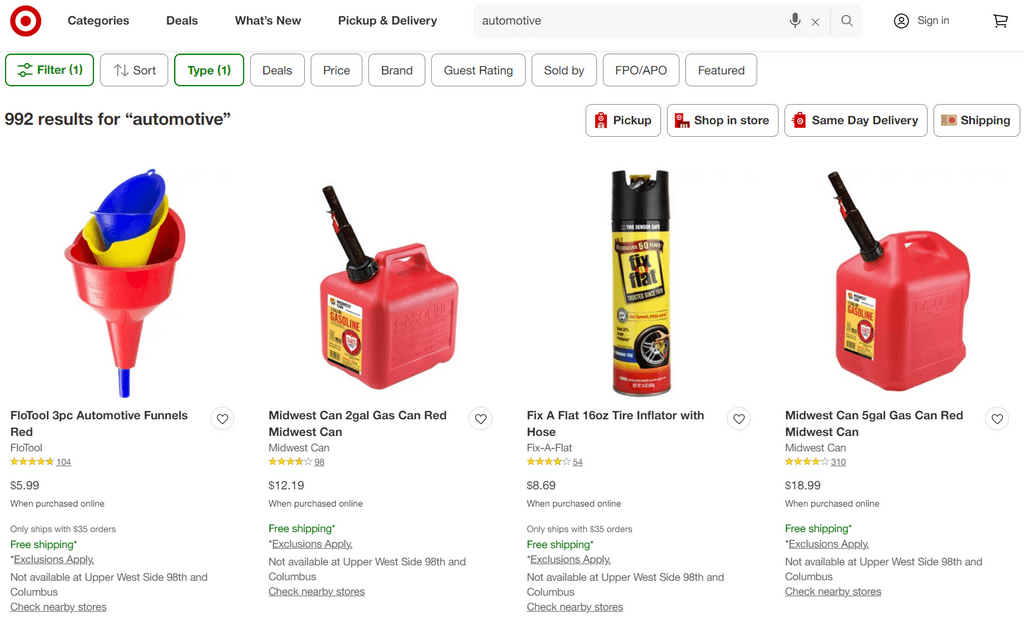
Task: Open the Sort options
Action: pyautogui.click(x=133, y=70)
